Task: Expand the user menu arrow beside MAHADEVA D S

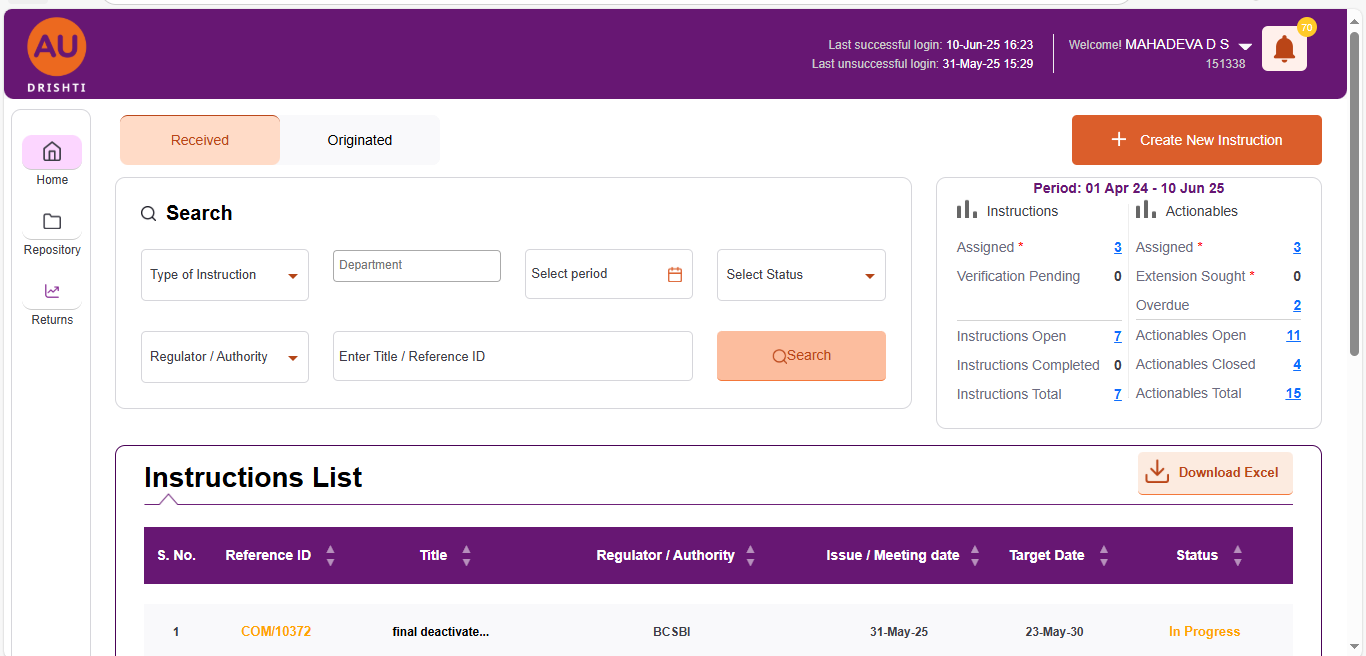Action: 1245,46
